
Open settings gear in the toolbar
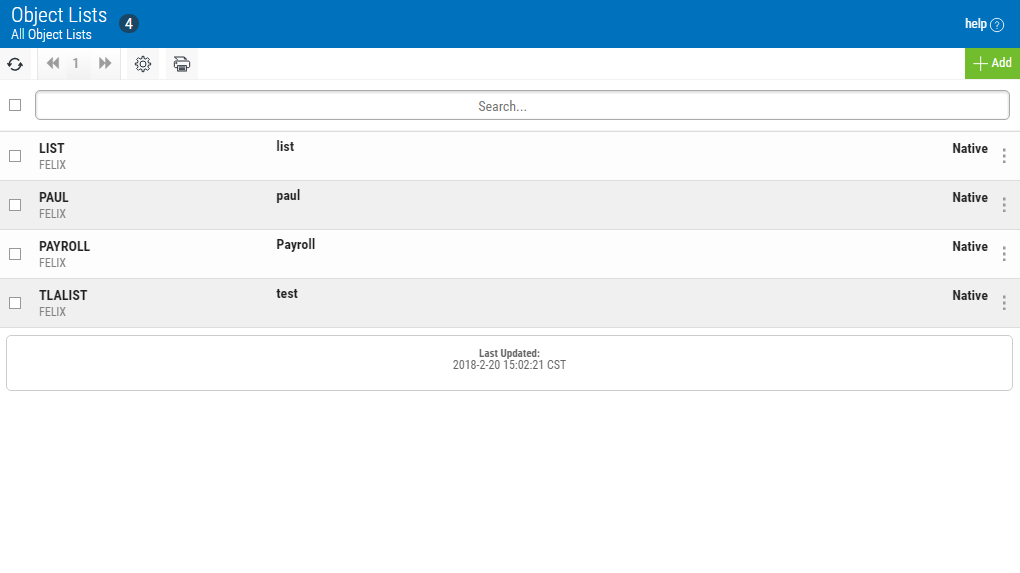click(x=143, y=64)
